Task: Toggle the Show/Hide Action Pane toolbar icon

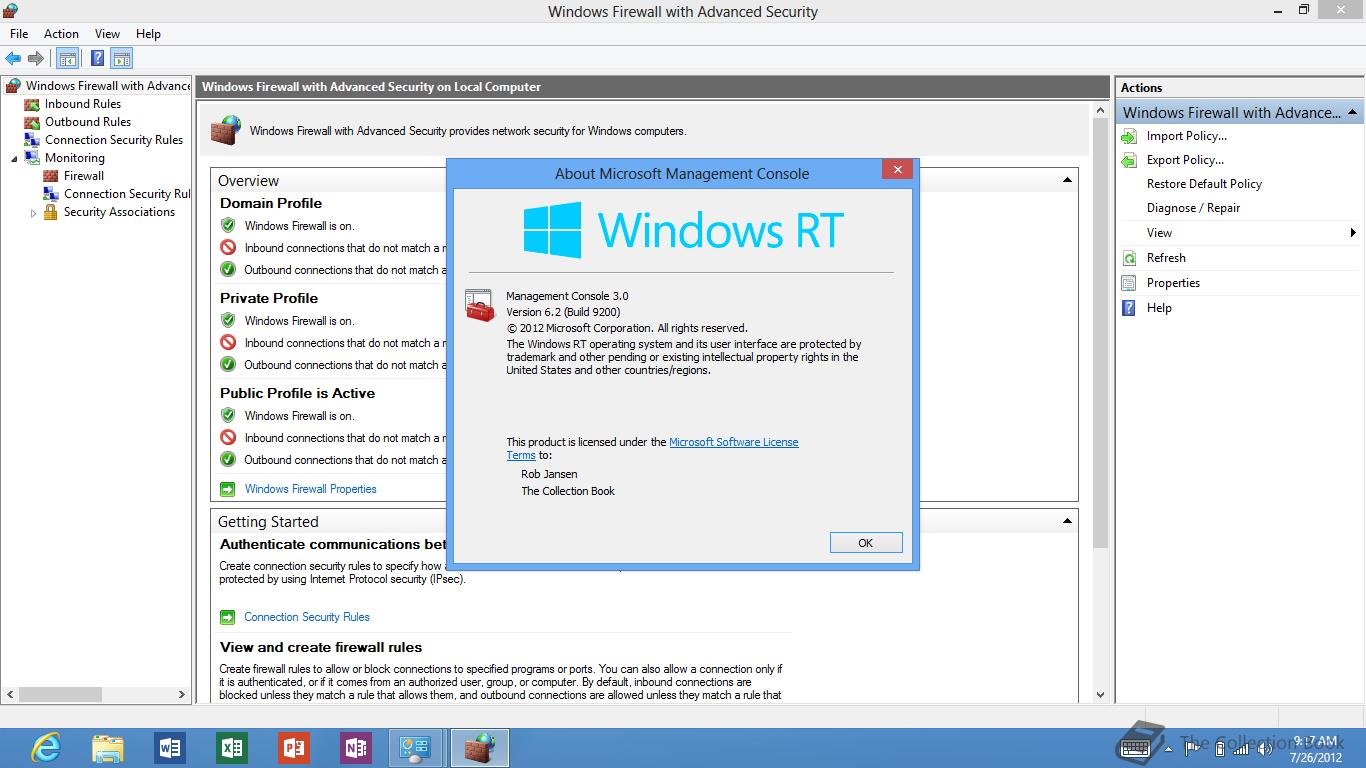Action: [x=122, y=59]
